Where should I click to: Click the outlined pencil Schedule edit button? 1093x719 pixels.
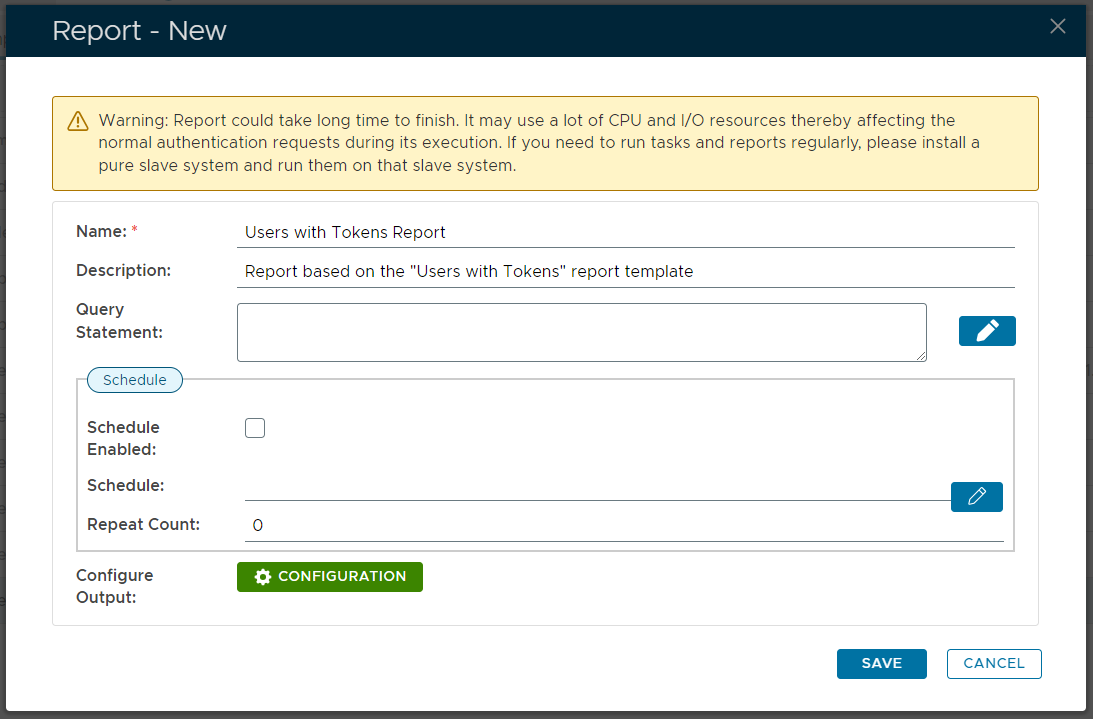[976, 496]
